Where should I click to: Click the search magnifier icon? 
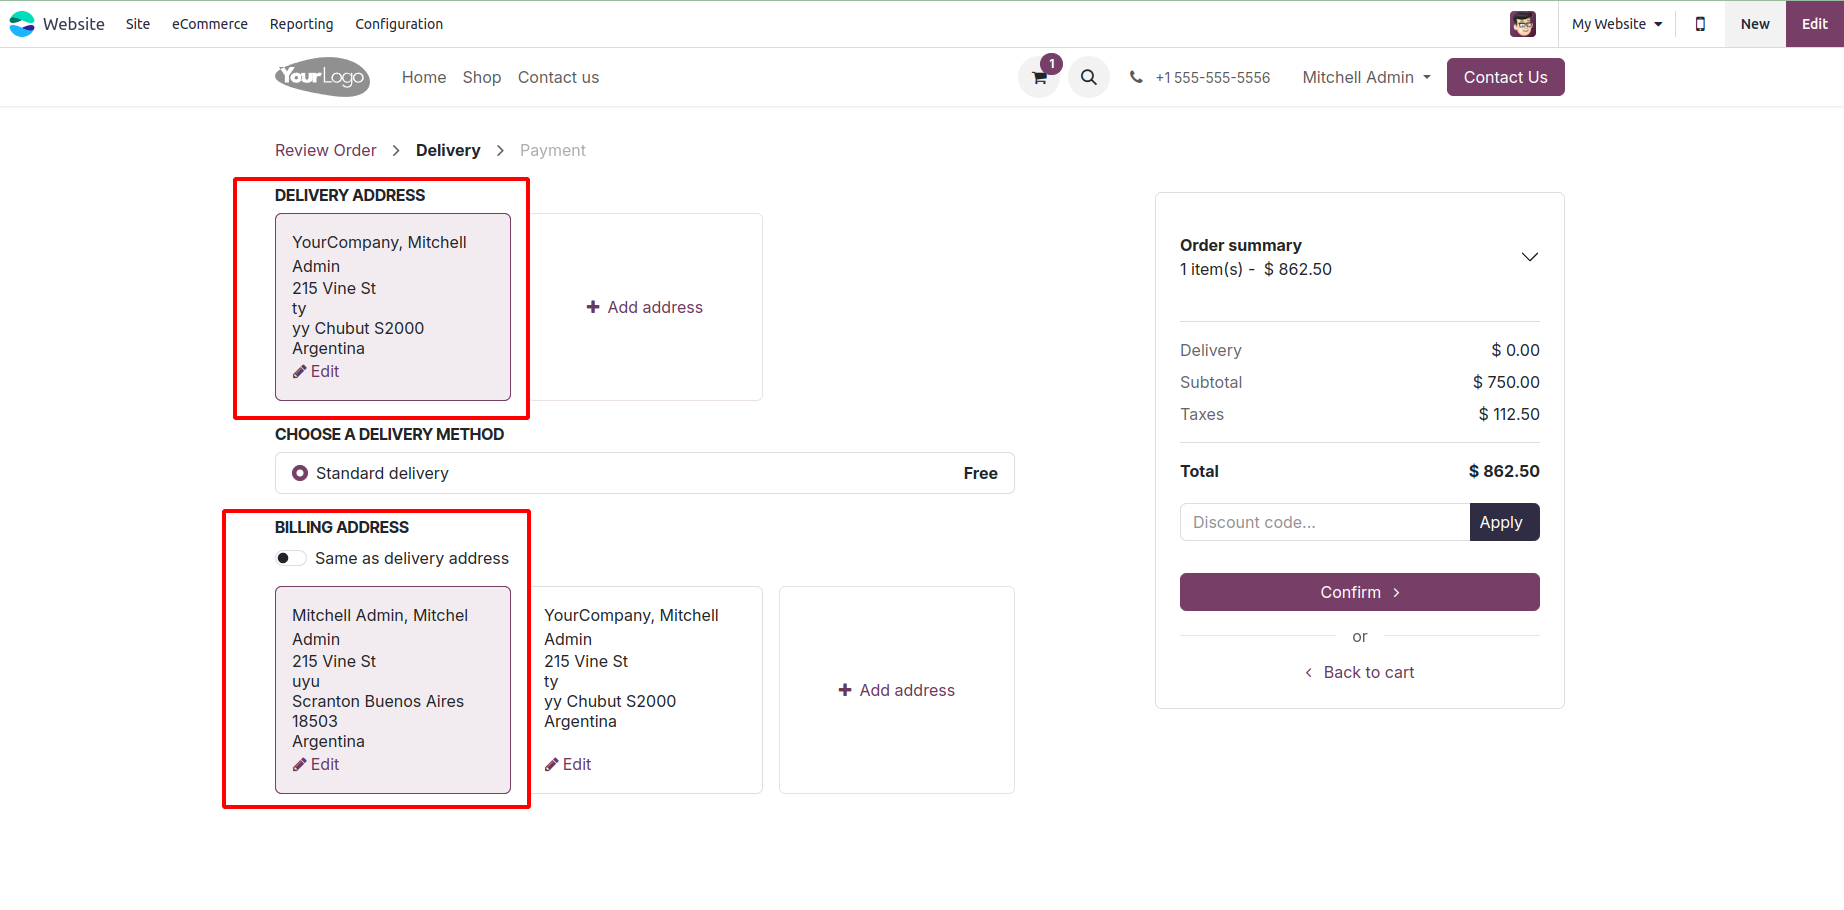[1089, 77]
